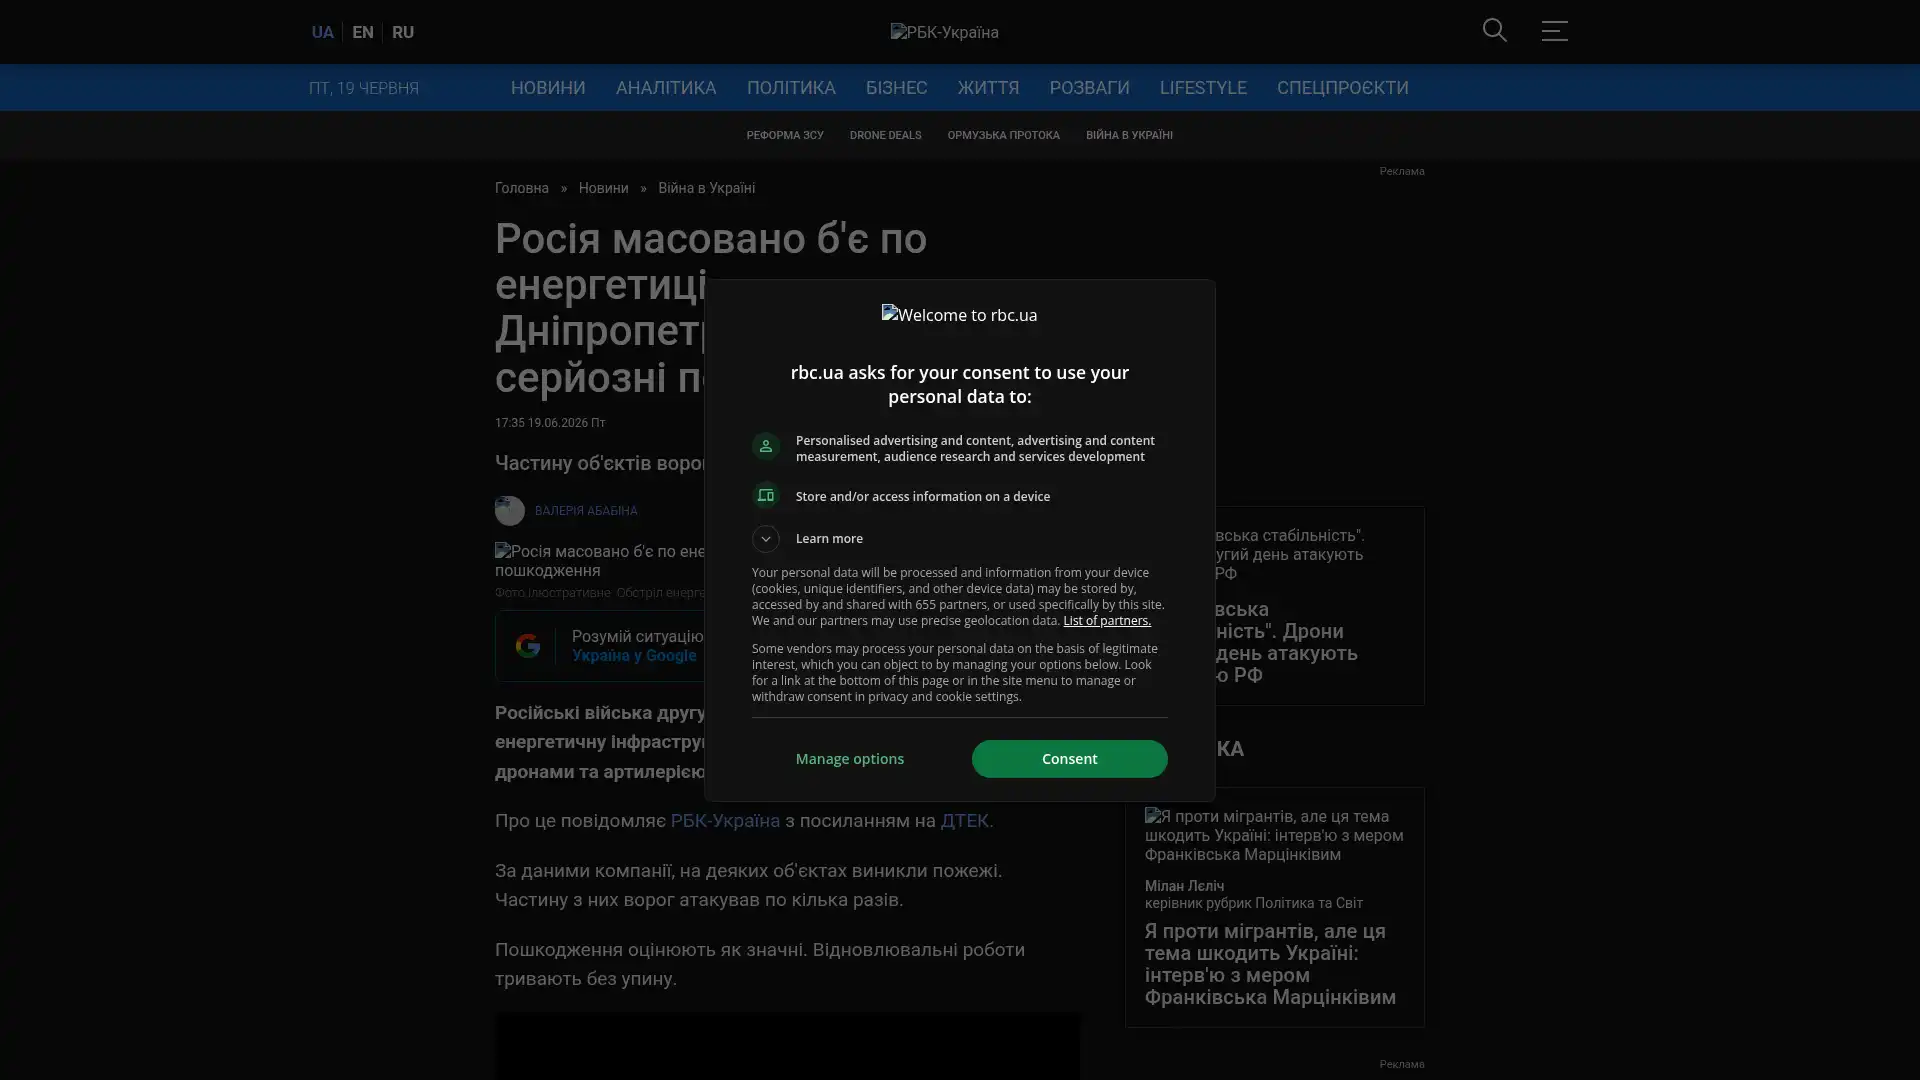Open the ПОЛІТИКА menu item
The height and width of the screenshot is (1080, 1920).
tap(791, 88)
